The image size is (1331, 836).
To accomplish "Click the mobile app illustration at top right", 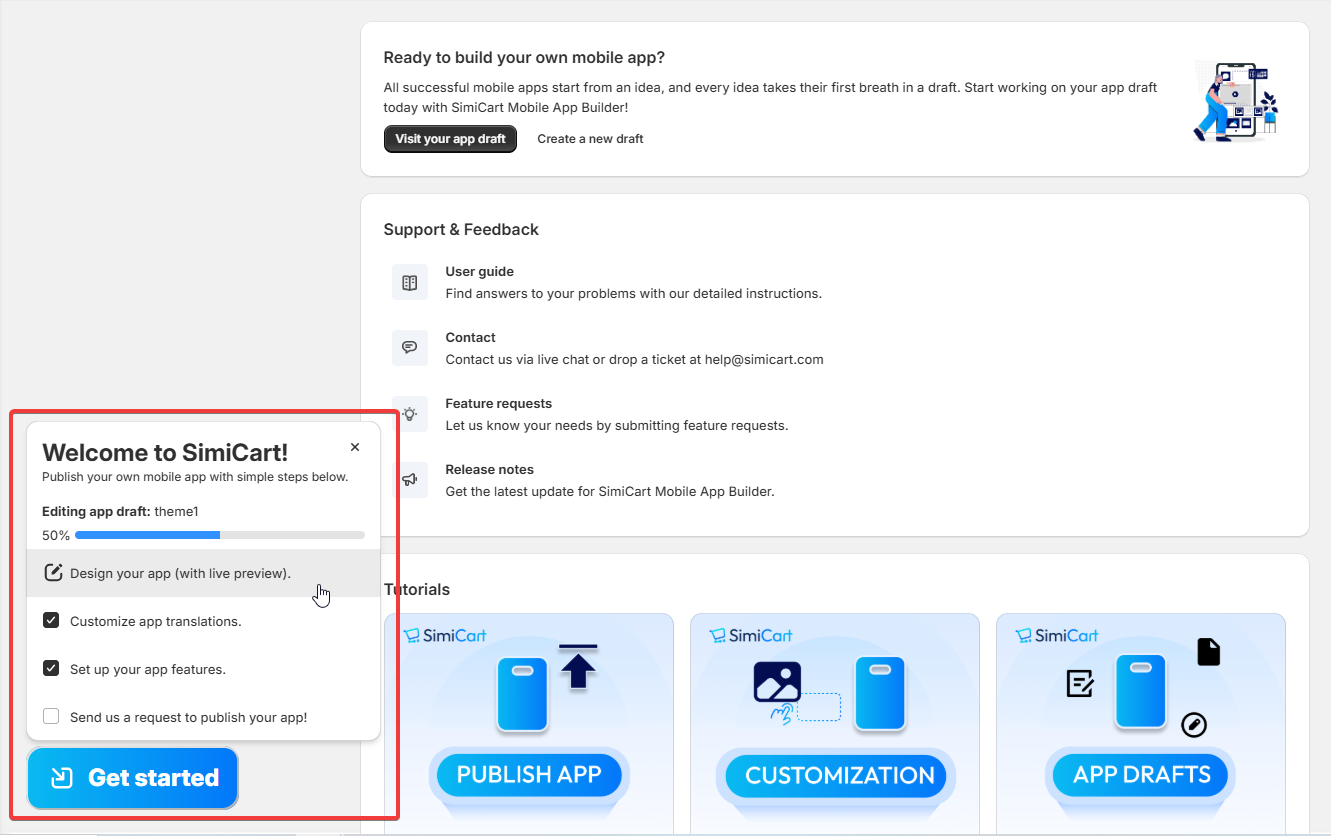I will 1236,100.
